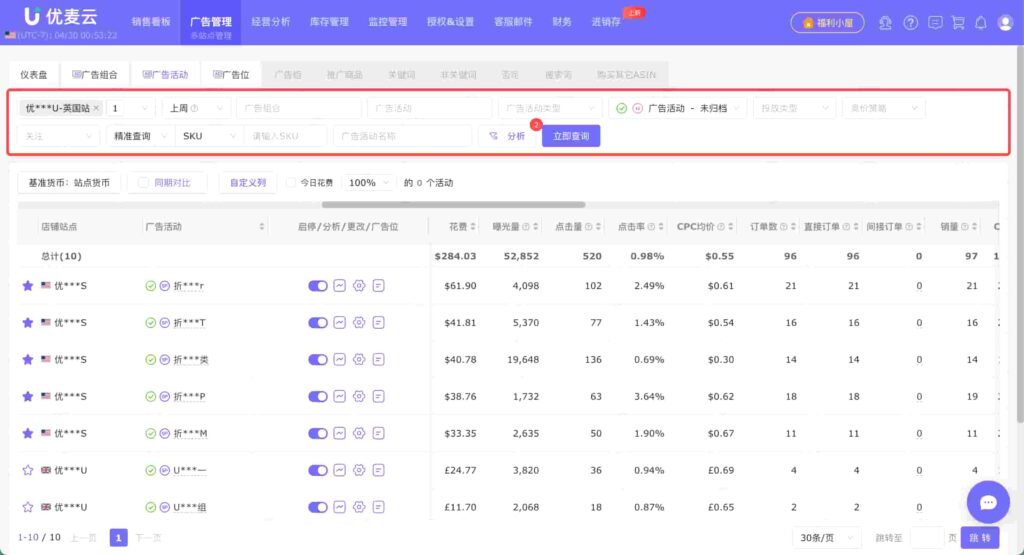
Task: Open notifications bell icon
Action: click(981, 23)
